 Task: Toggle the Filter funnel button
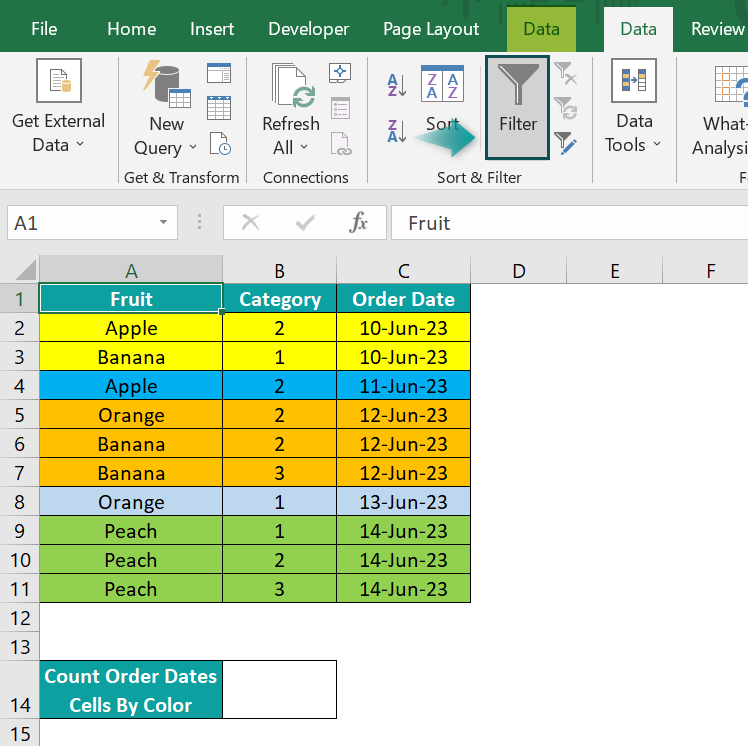(518, 107)
